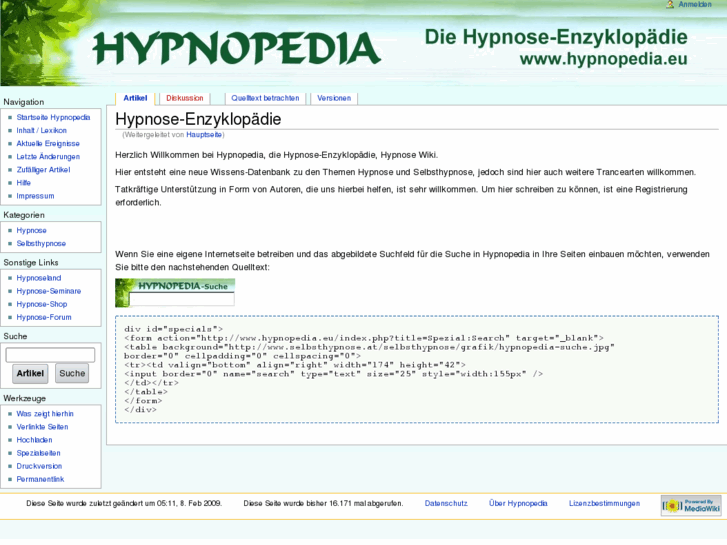
Task: Visit the Hypnose-Shop link
Action: 42,304
